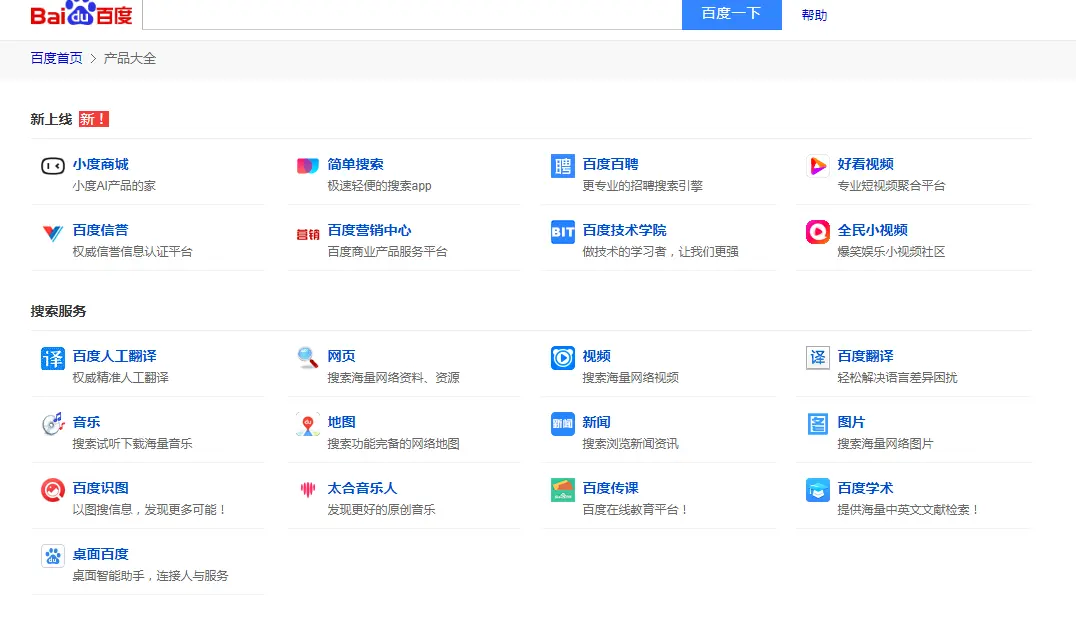Click the 好看视频 play icon
Viewport: 1076px width, 627px height.
pos(817,166)
